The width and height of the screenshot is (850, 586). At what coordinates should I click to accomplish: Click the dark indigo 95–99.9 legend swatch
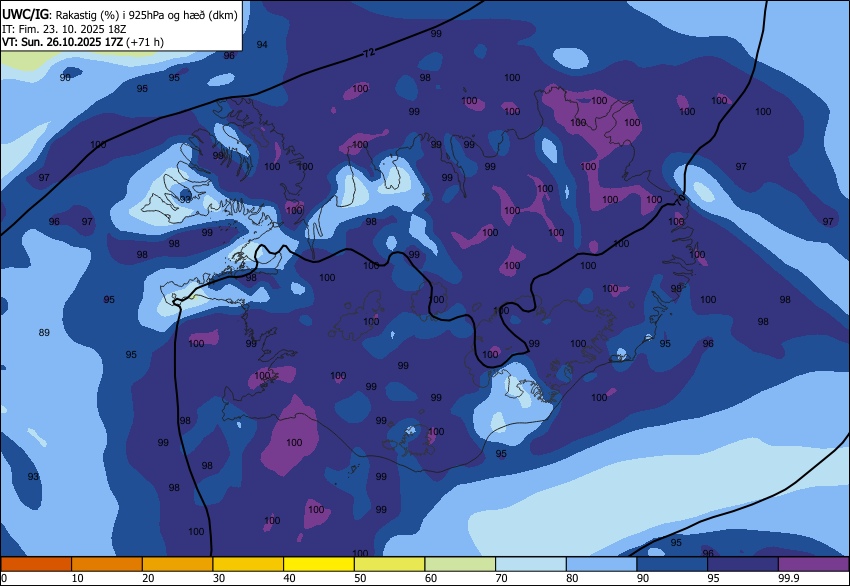pos(743,564)
